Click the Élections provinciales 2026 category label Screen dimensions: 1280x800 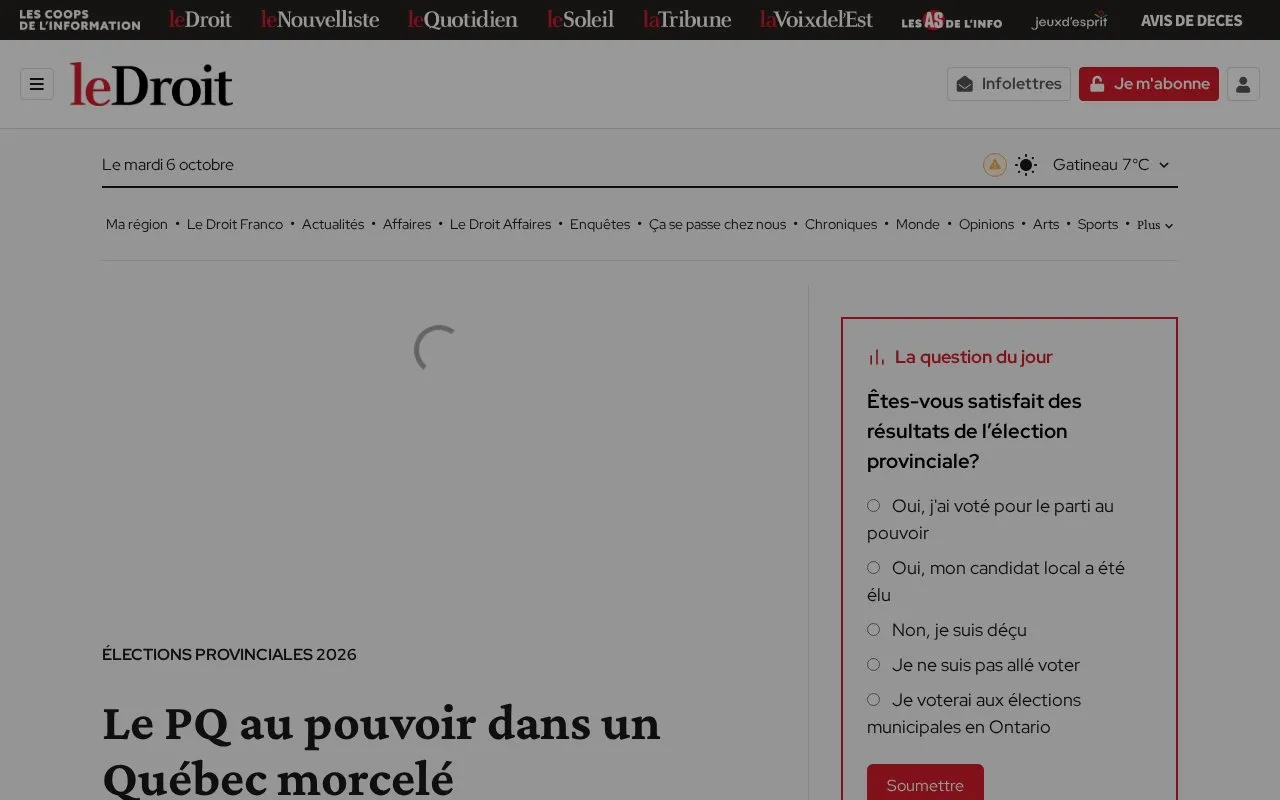click(229, 655)
